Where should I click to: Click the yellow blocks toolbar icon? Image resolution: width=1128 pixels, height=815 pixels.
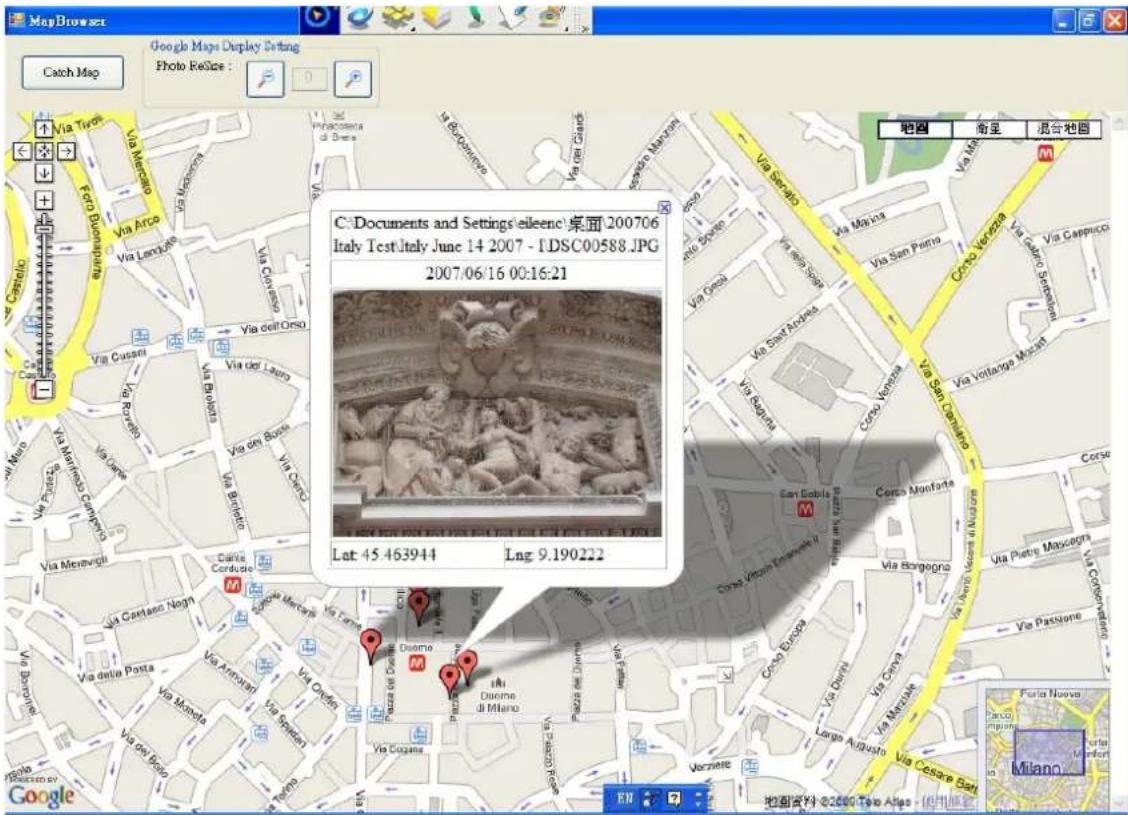click(398, 18)
